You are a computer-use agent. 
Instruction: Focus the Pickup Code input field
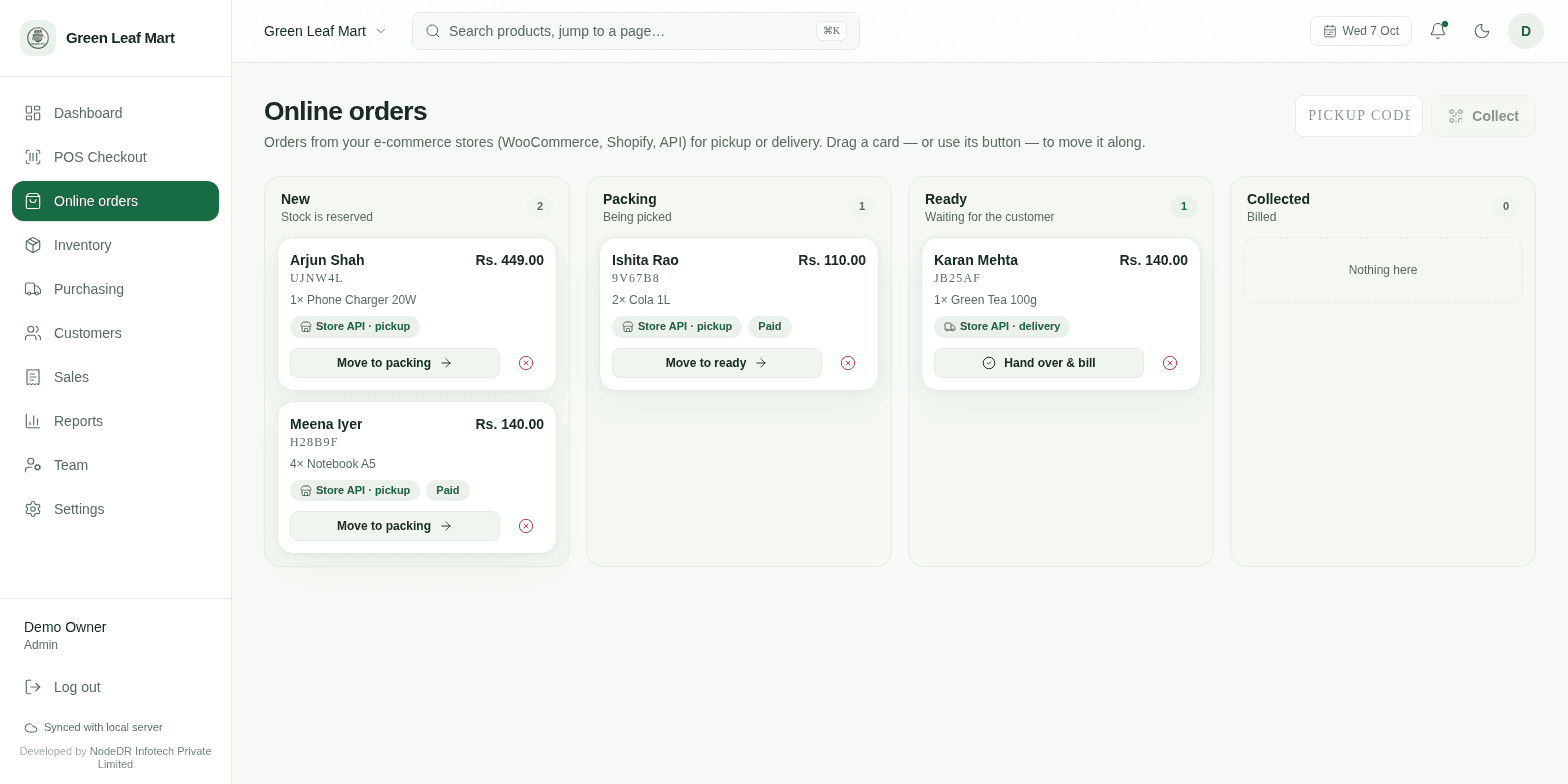point(1359,116)
